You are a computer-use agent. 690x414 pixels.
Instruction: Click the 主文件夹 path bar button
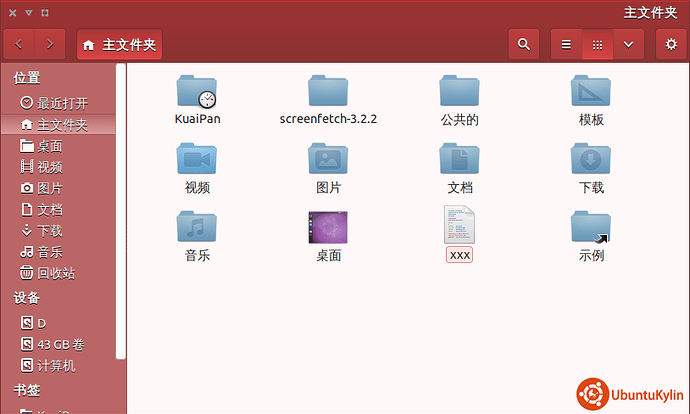click(x=119, y=44)
